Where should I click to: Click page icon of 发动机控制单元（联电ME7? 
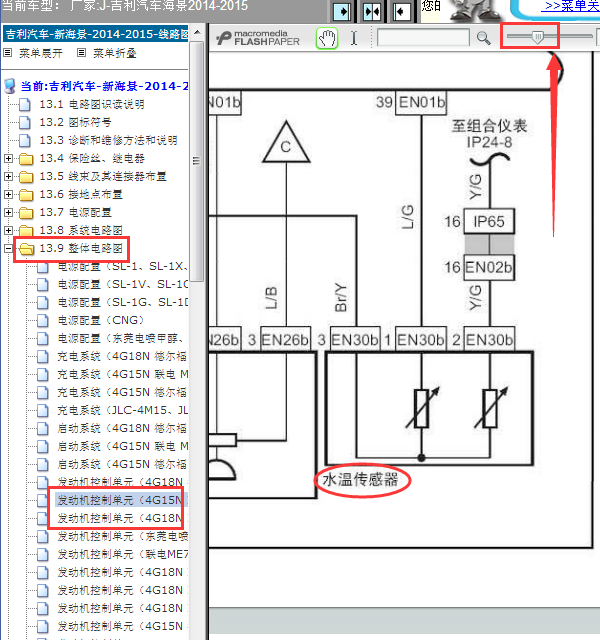point(42,554)
